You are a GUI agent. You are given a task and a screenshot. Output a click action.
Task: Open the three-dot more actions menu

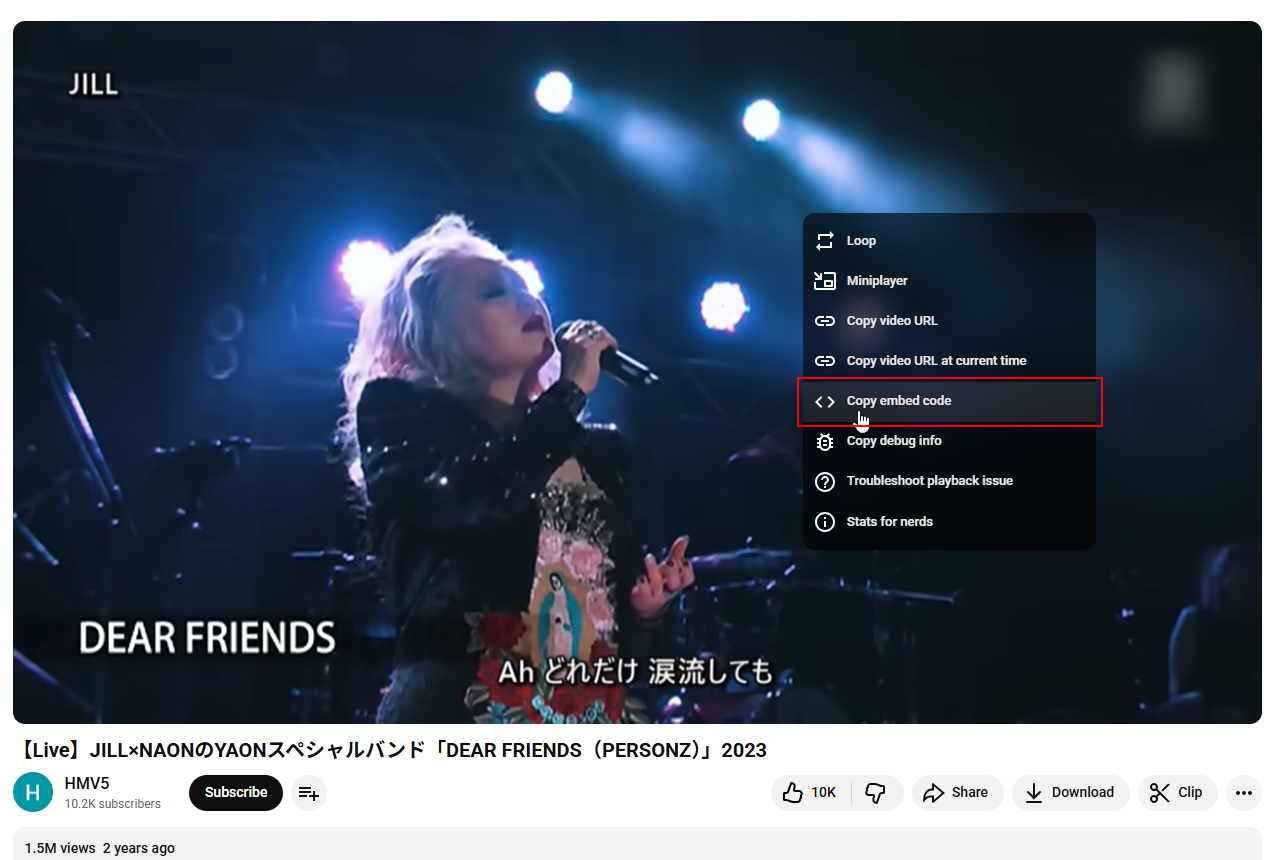tap(1243, 793)
